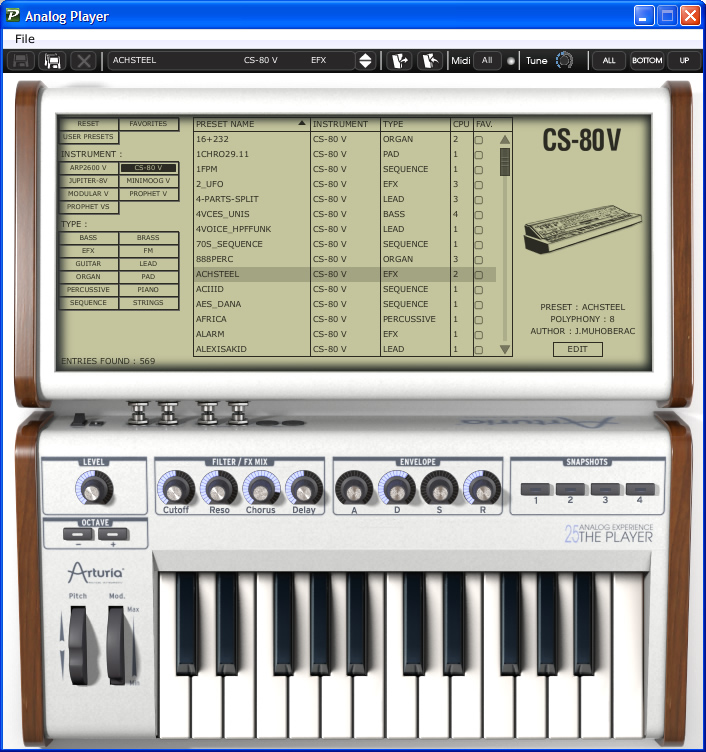Open the preset selector up/down arrows
This screenshot has width=706, height=752.
365,61
